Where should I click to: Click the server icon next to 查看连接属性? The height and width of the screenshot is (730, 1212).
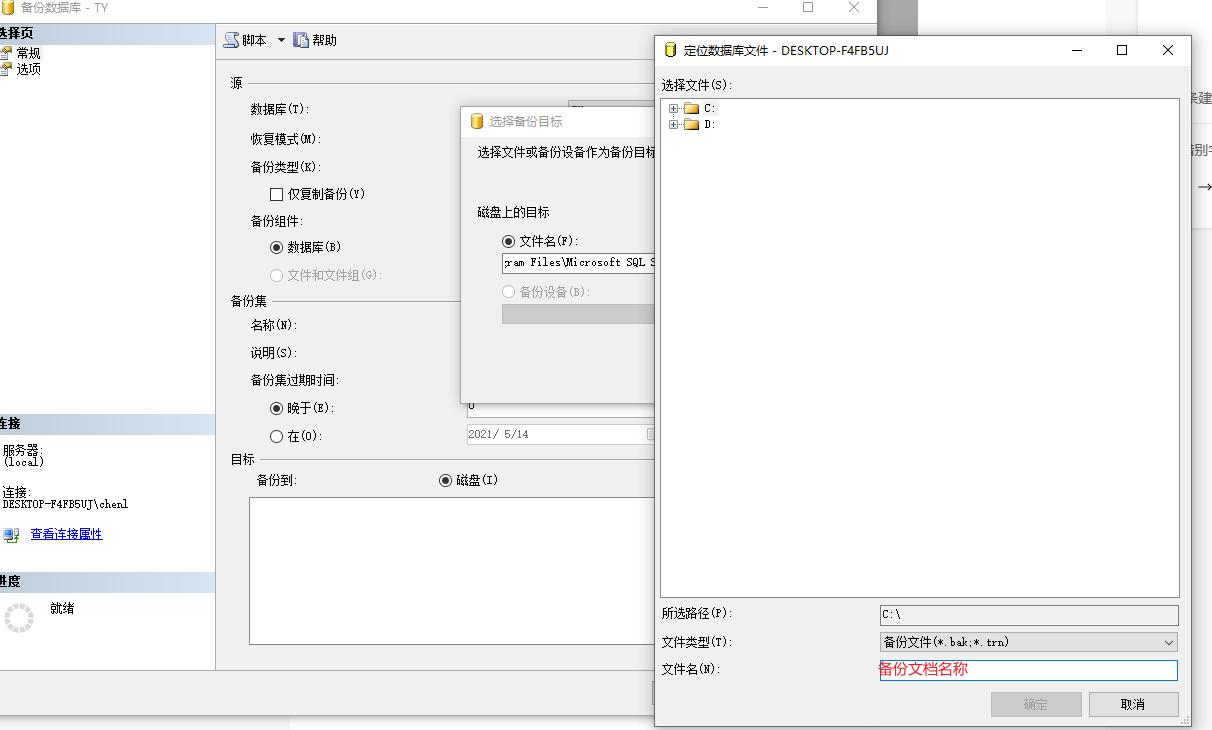(11, 535)
